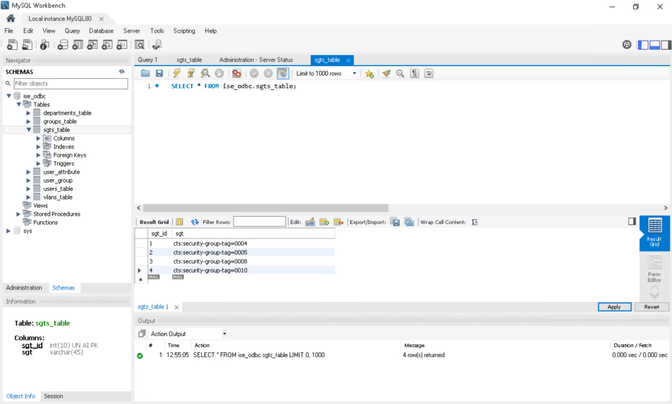Save the script to file icon
This screenshot has height=404, width=672.
pyautogui.click(x=159, y=73)
